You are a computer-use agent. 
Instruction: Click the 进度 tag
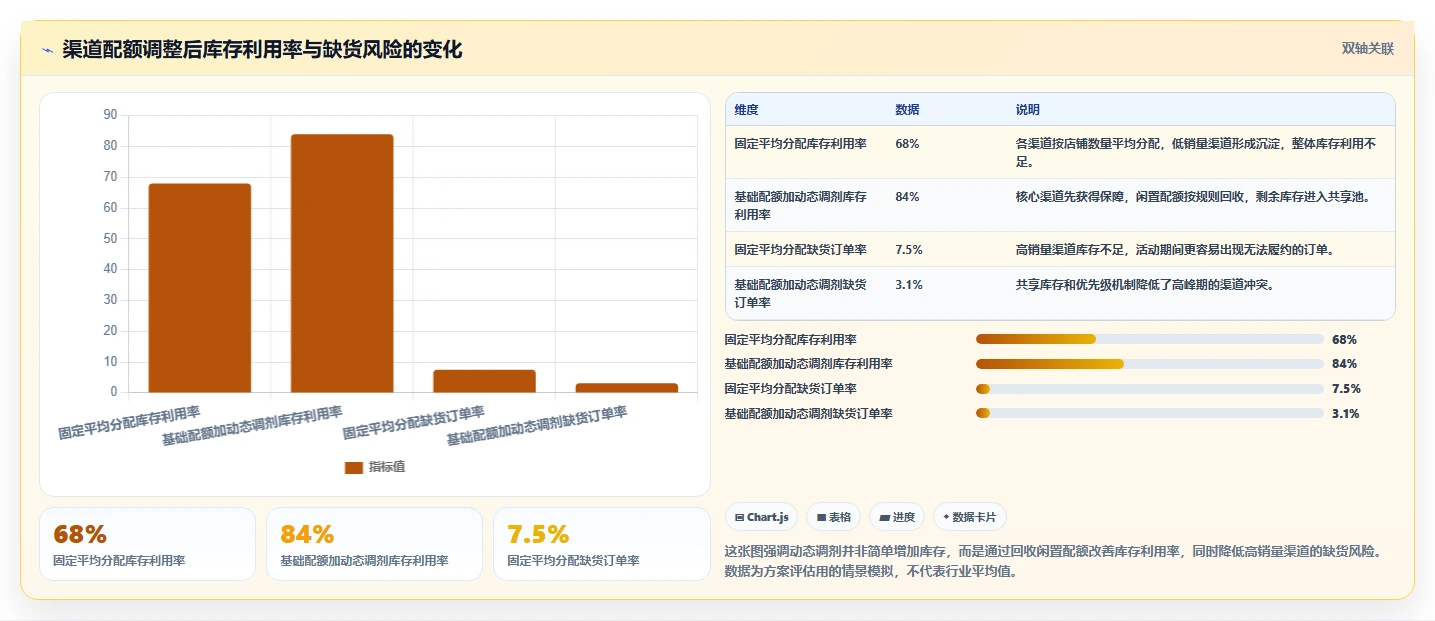point(897,517)
